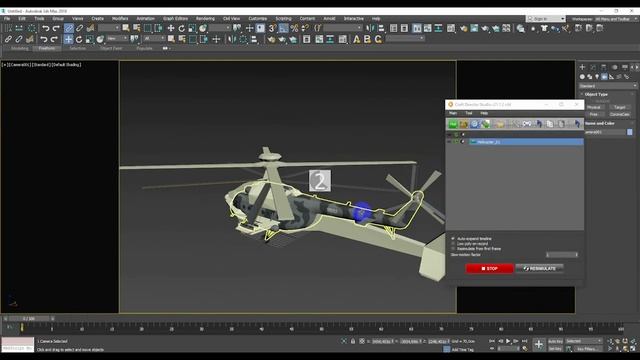Choose Select and Rotate in second toolbar row
This screenshot has height=360, width=640.
pos(79,39)
